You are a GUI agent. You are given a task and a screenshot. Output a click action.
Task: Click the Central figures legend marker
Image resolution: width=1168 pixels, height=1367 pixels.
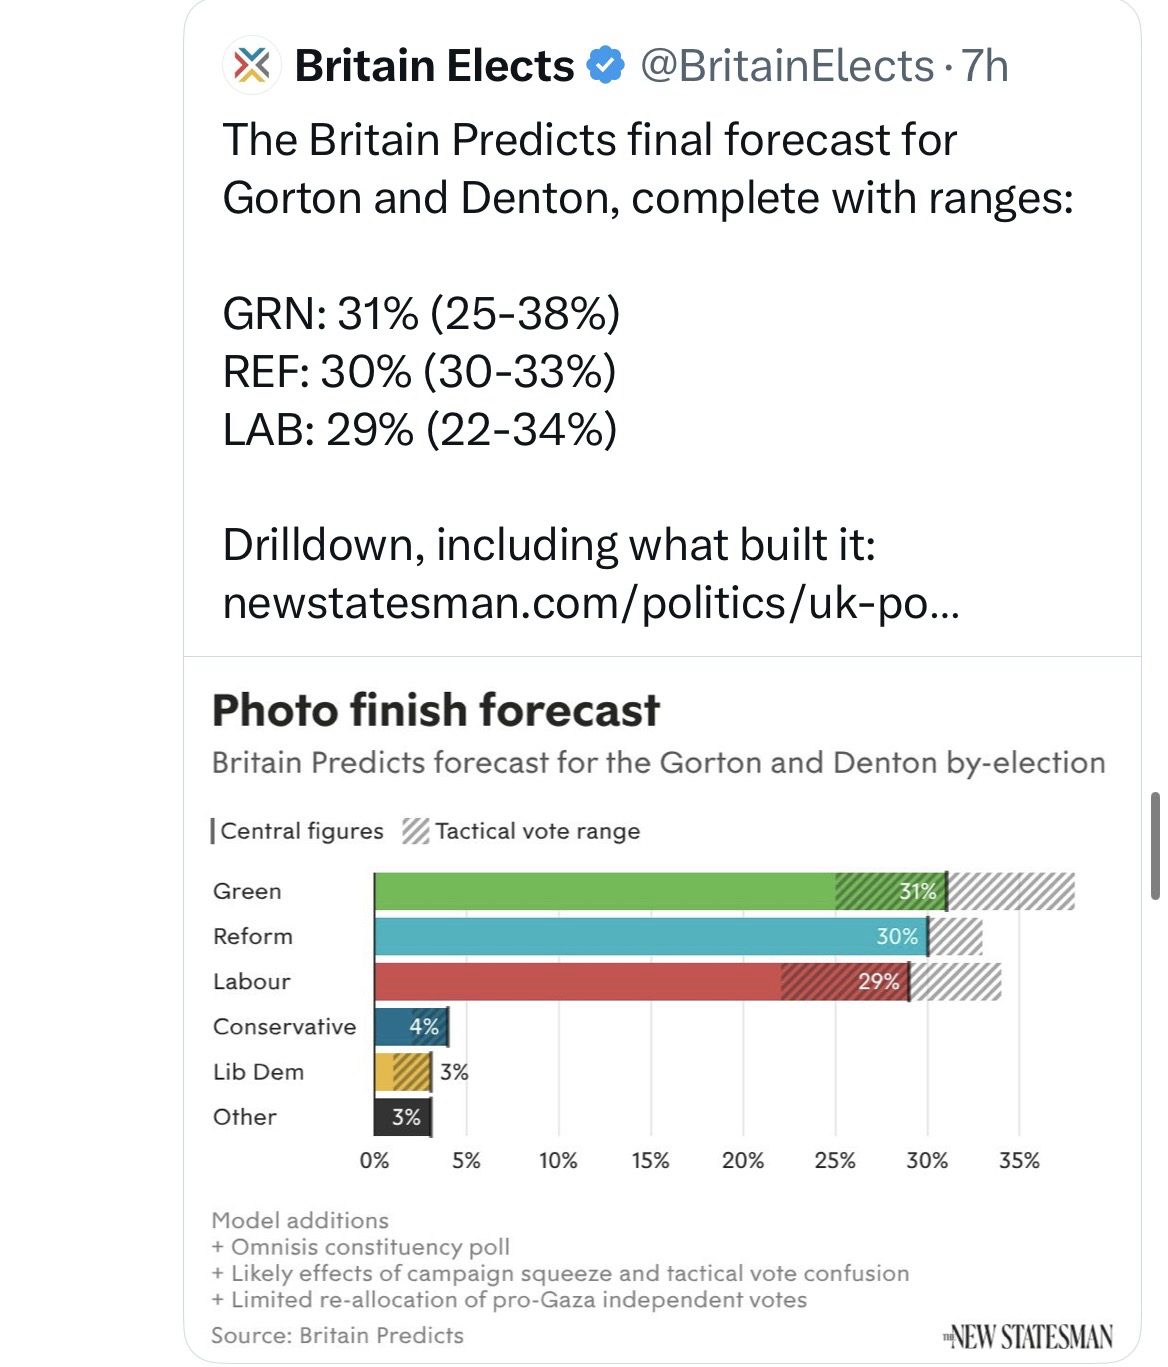[x=213, y=831]
